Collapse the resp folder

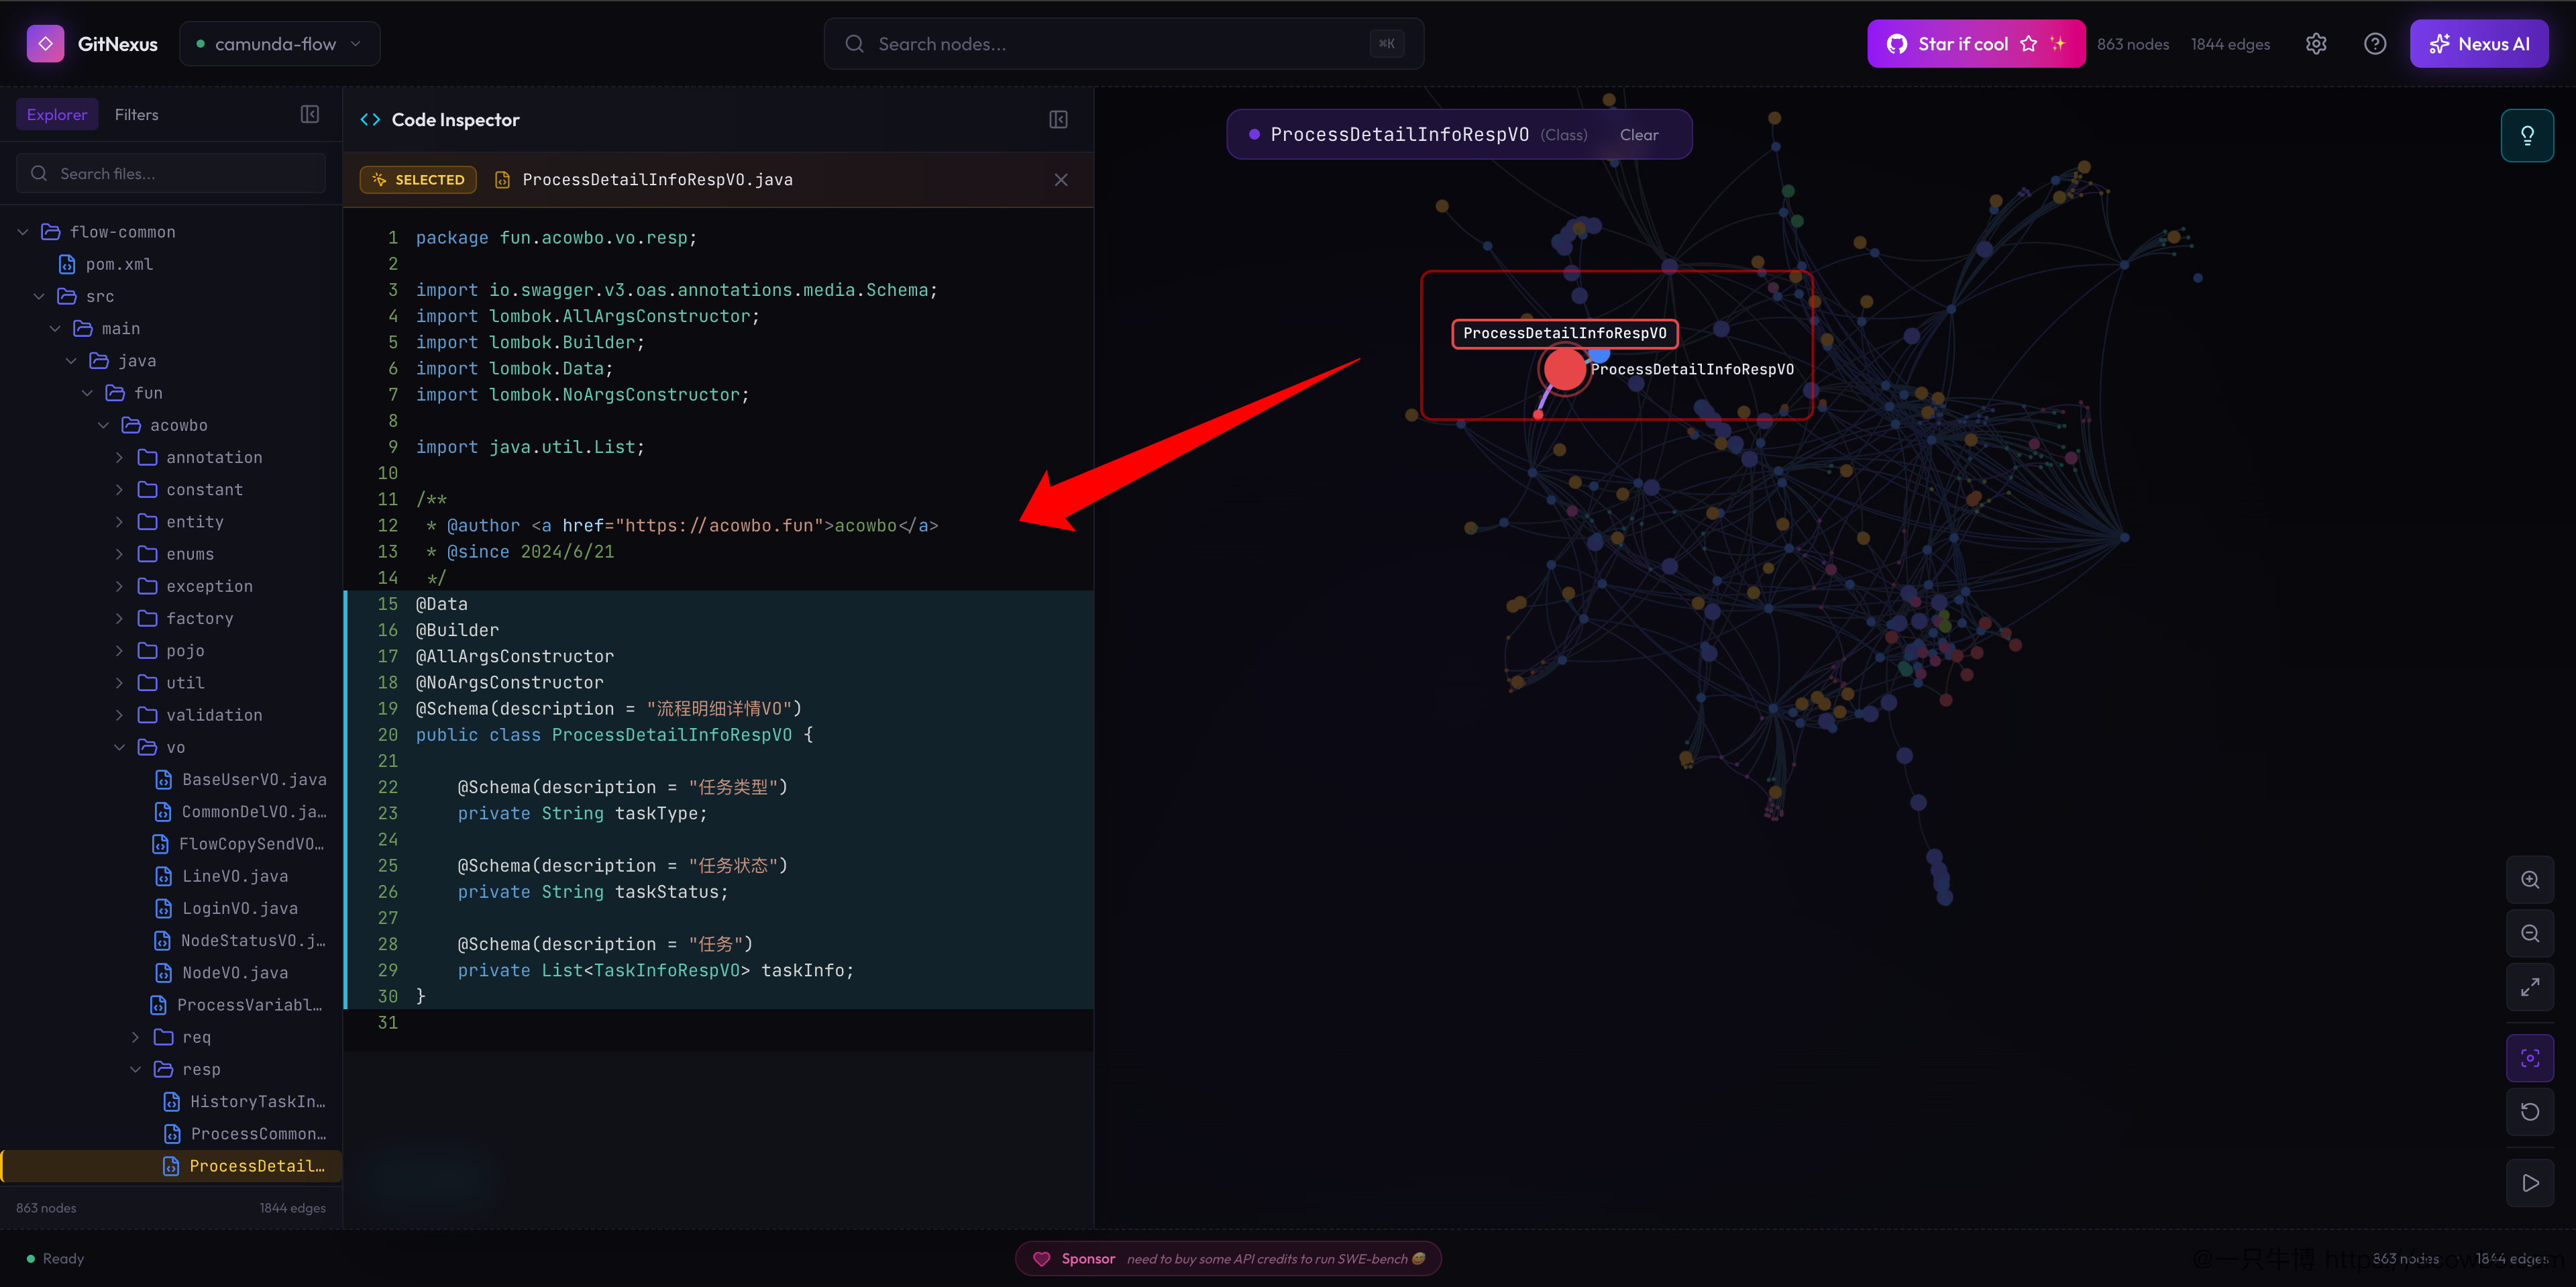pyautogui.click(x=135, y=1070)
